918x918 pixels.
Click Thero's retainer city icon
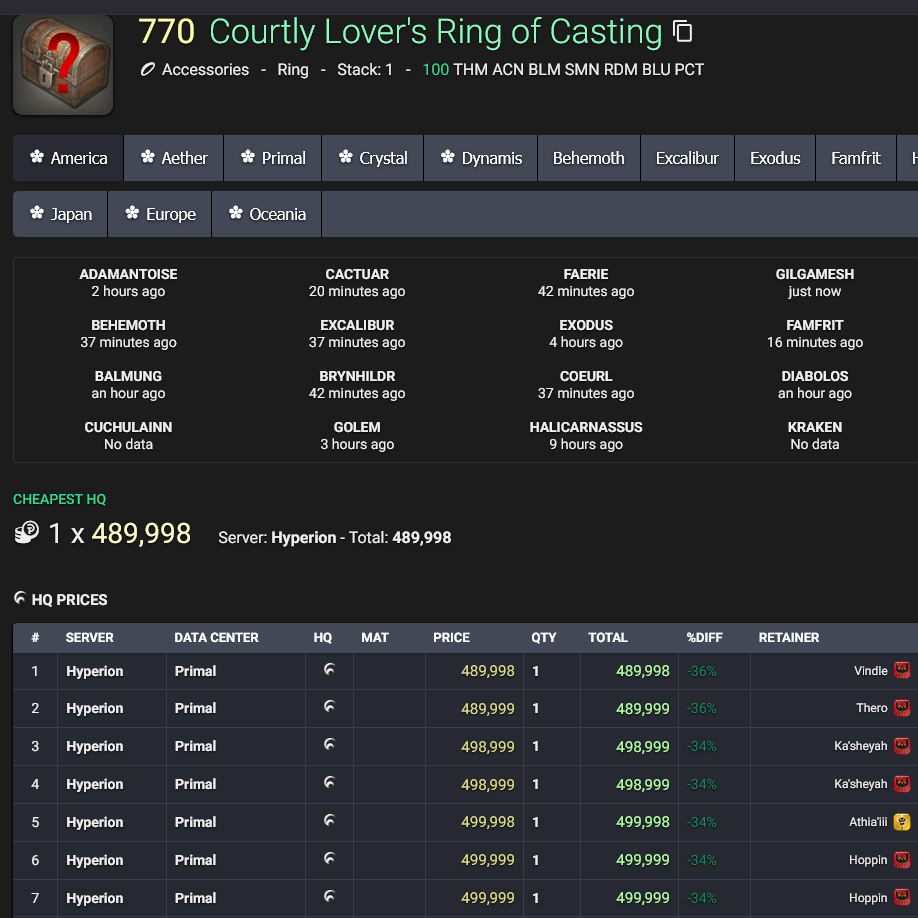pyautogui.click(x=902, y=708)
